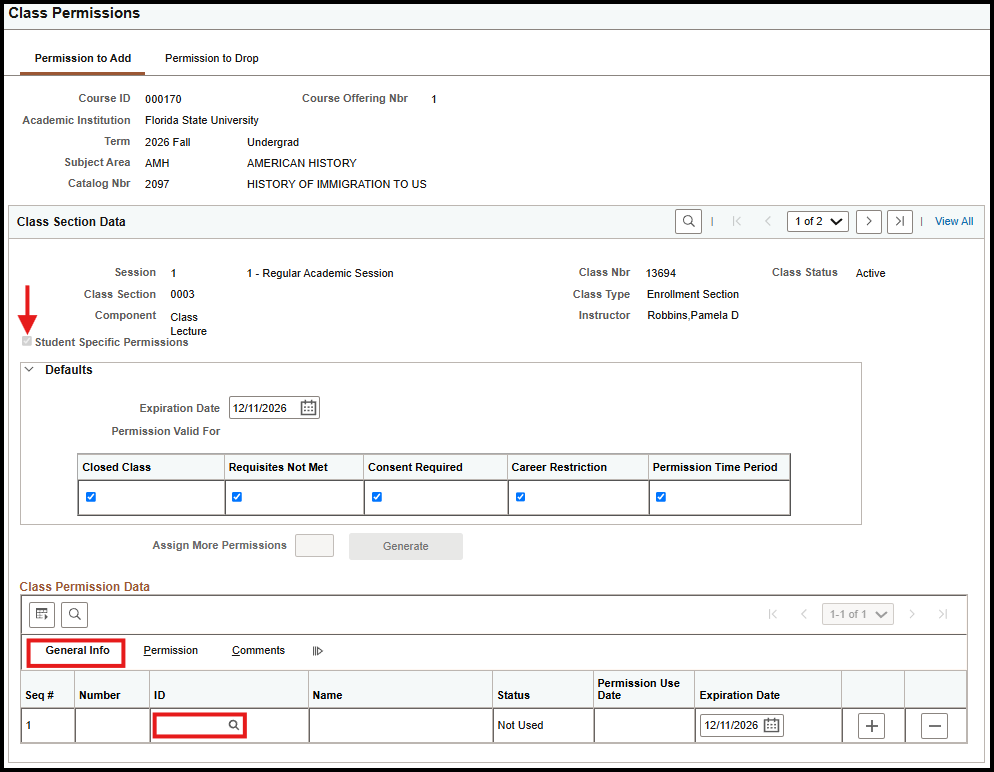Select the Permission grid tab

pos(171,651)
